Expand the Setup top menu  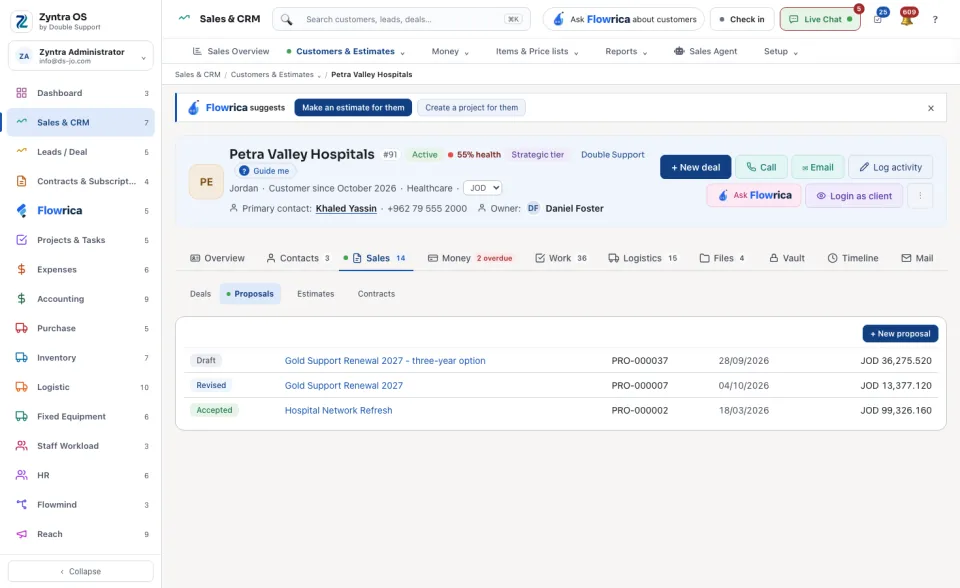pos(781,51)
